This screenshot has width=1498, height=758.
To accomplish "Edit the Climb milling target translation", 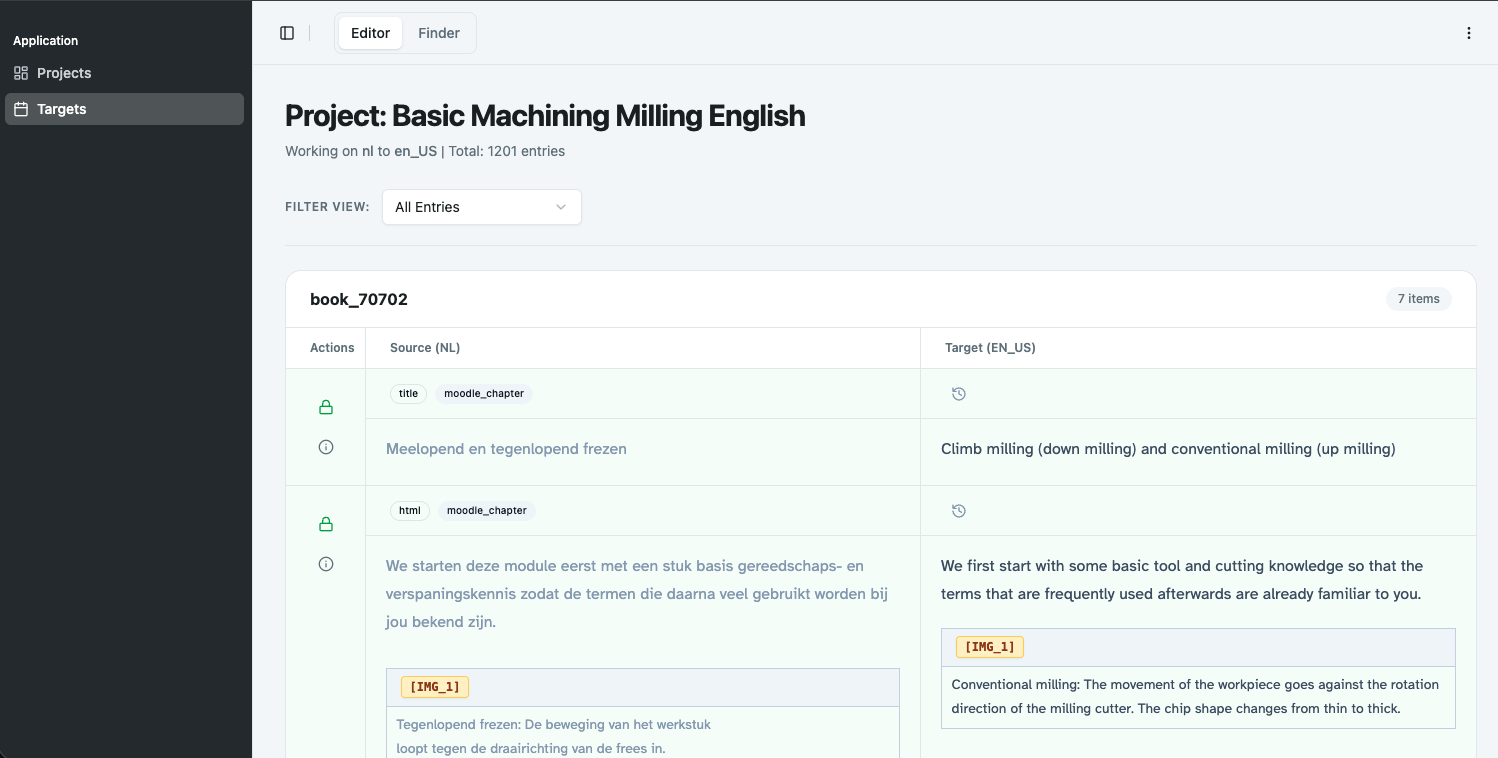I will (x=1168, y=449).
